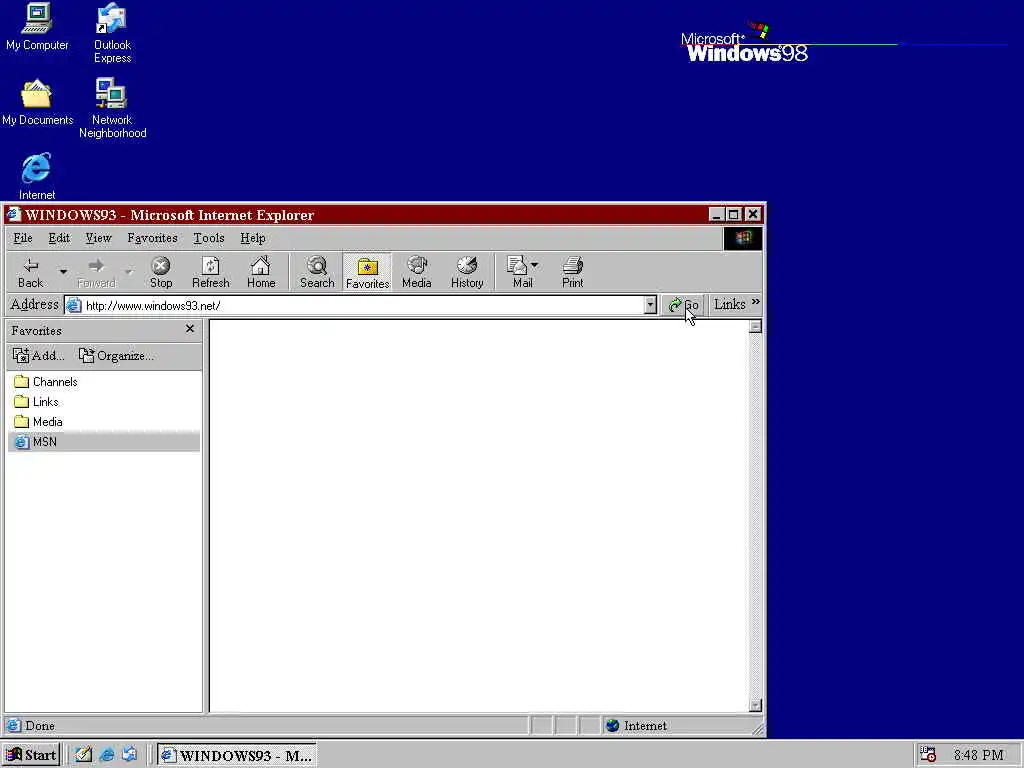
Task: Close the Favorites pane
Action: pyautogui.click(x=190, y=328)
